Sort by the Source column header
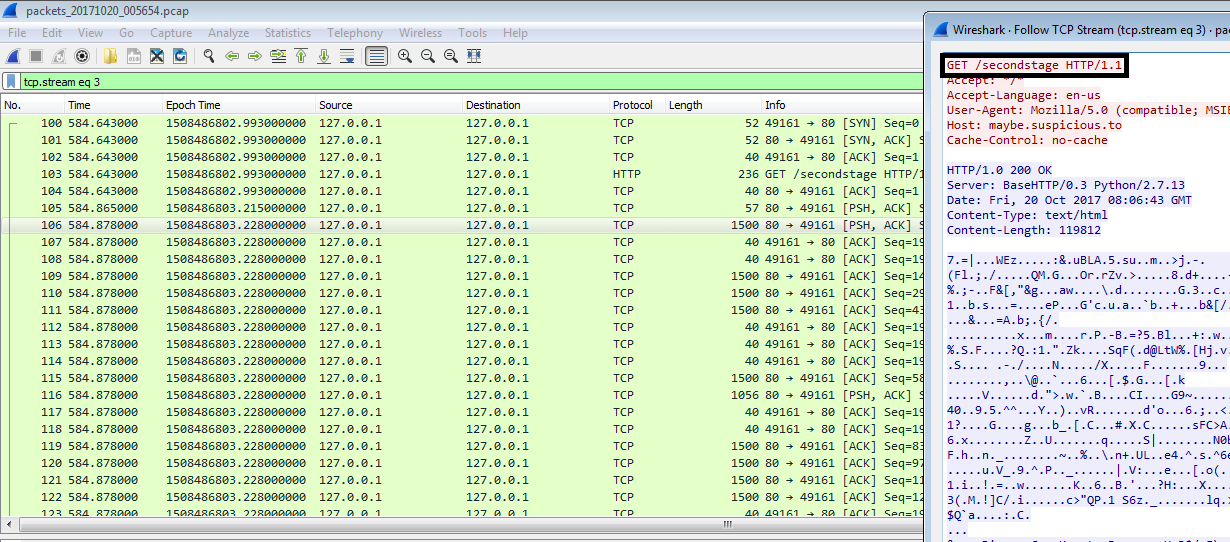This screenshot has width=1230, height=542. [x=389, y=105]
